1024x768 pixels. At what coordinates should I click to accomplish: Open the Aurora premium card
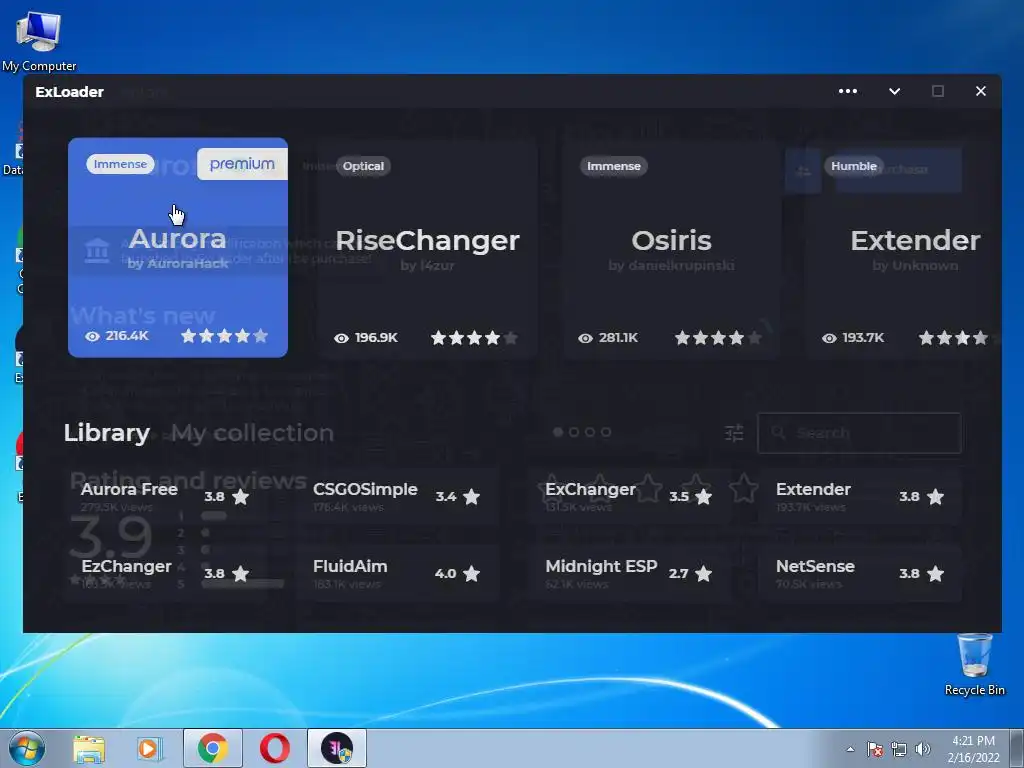pos(178,248)
